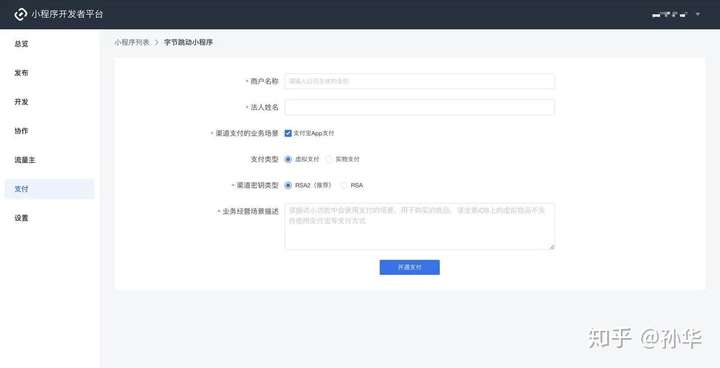This screenshot has width=720, height=368.
Task: Click the 小程序列表 breadcrumb link
Action: click(x=132, y=42)
